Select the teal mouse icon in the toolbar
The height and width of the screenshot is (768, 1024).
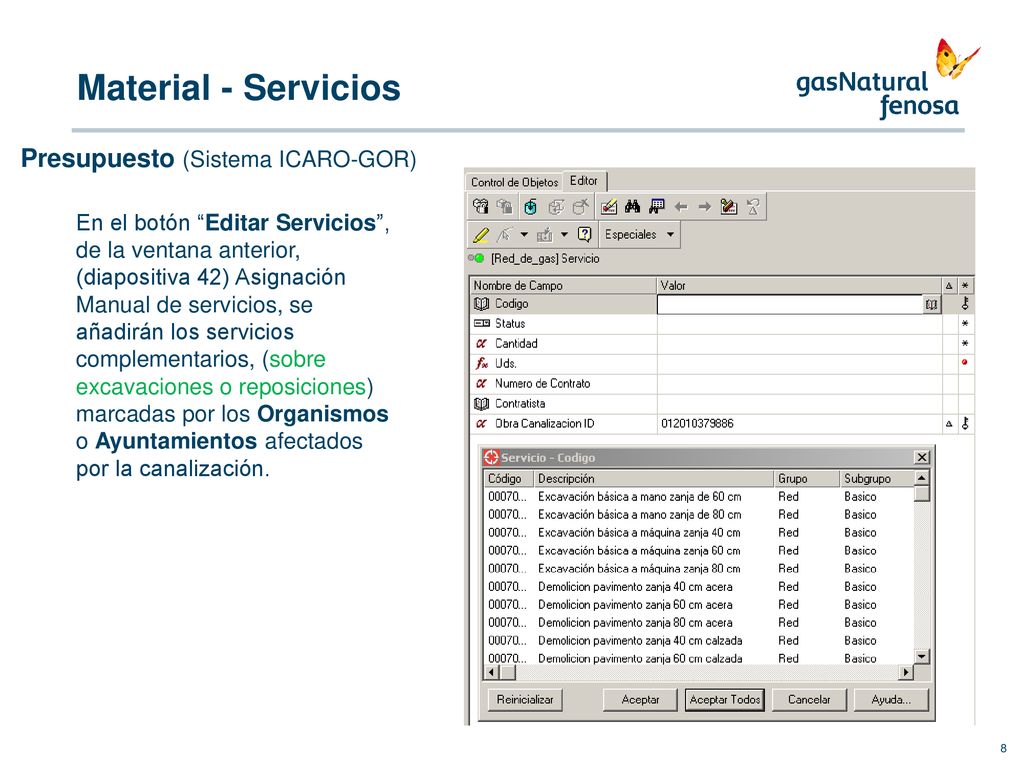pyautogui.click(x=530, y=207)
